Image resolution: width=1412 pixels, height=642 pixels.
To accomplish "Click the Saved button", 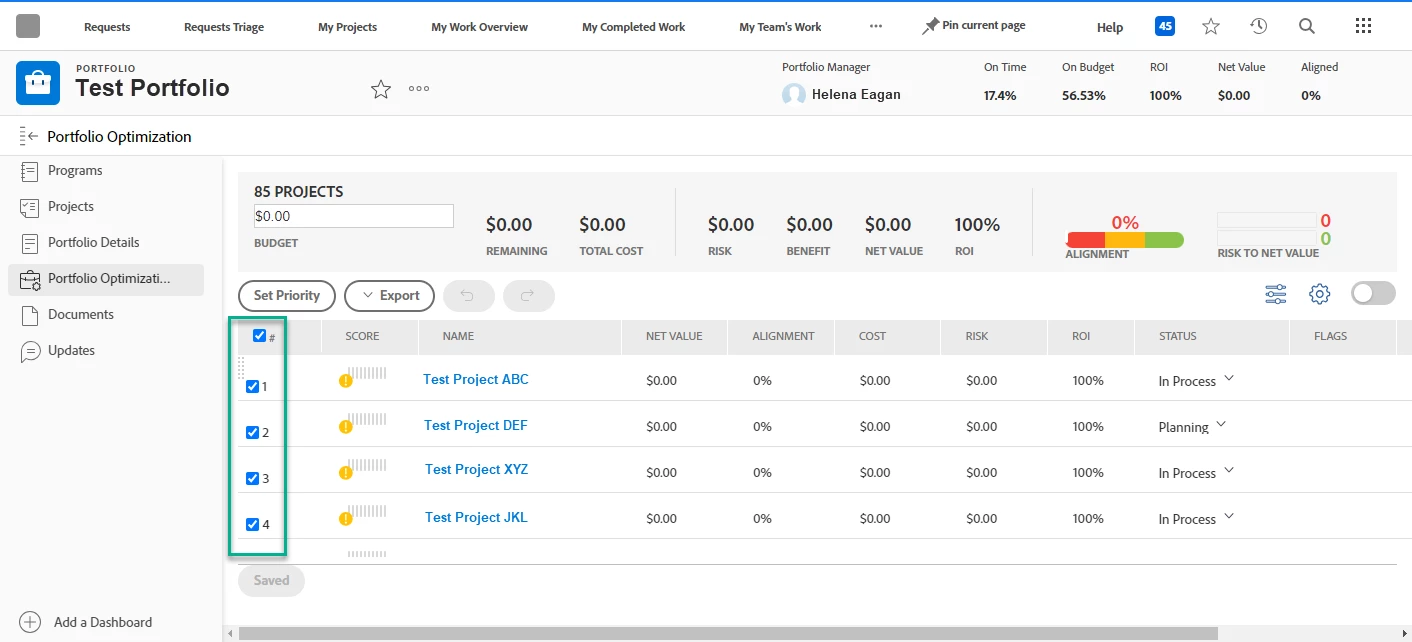I will coord(271,580).
